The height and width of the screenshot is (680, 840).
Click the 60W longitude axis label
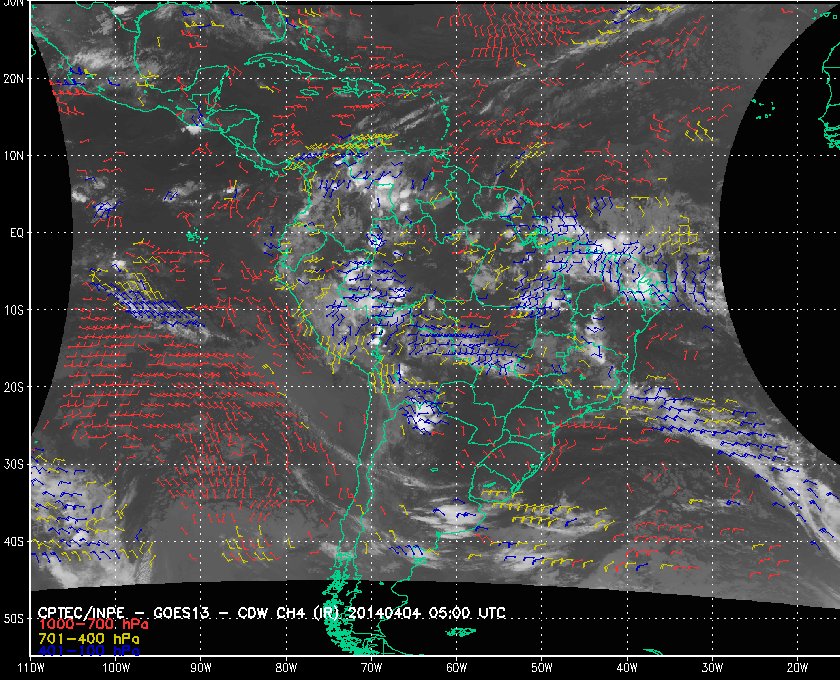coord(456,668)
